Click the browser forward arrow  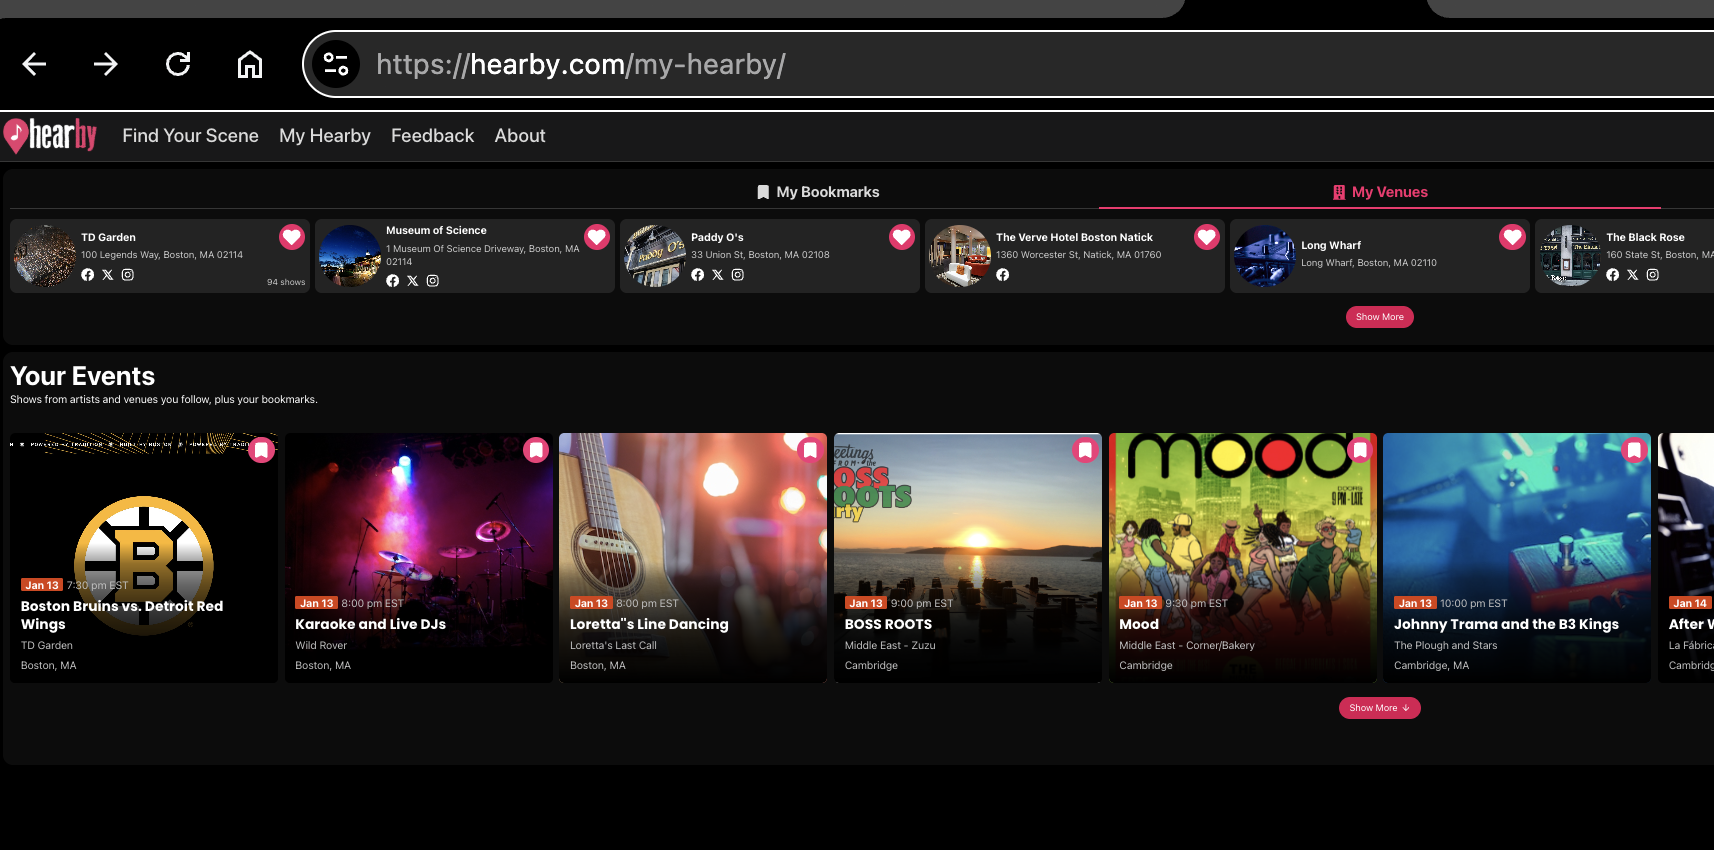click(106, 65)
